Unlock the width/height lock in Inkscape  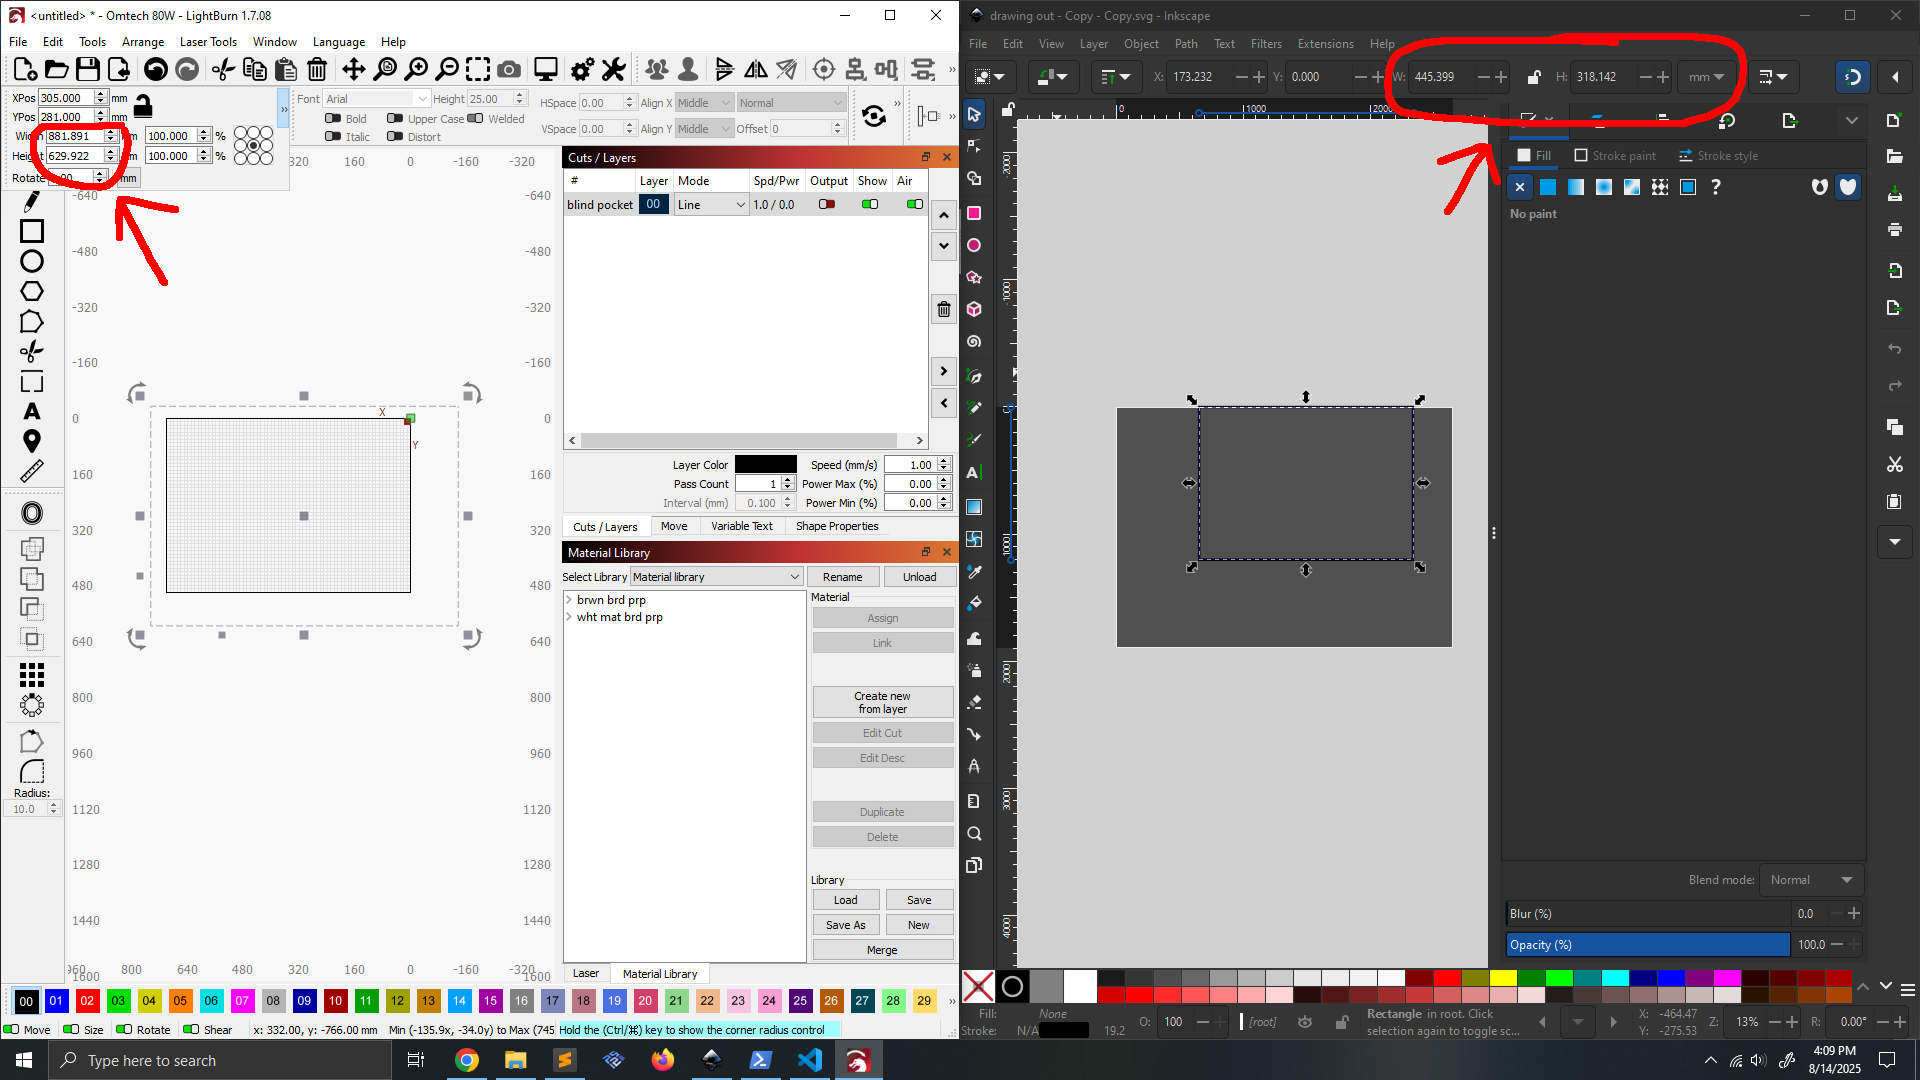tap(1532, 76)
